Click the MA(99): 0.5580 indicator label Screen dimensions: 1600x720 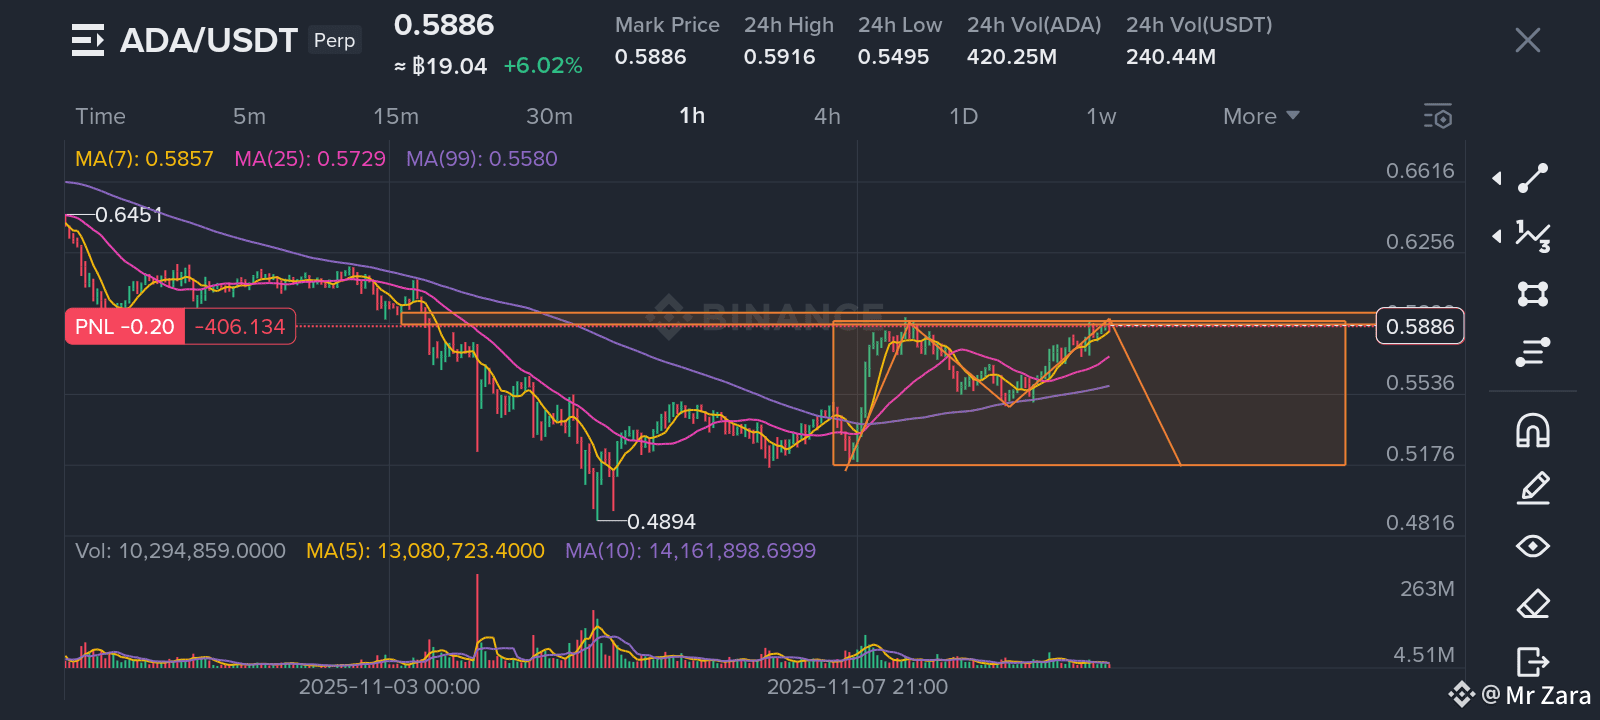point(482,159)
